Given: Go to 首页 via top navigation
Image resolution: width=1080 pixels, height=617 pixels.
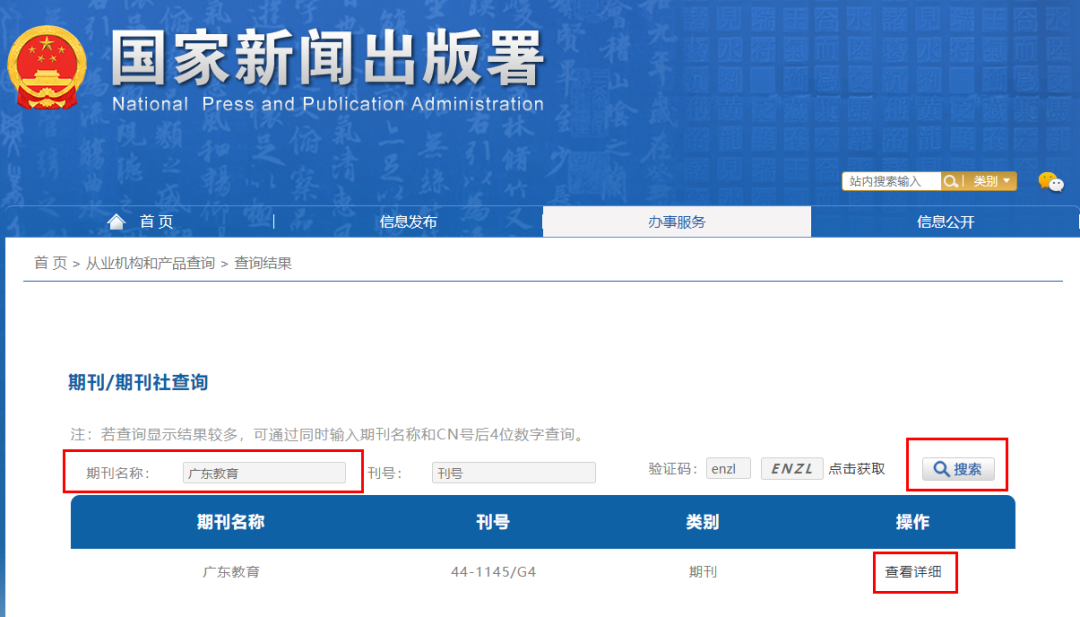Looking at the screenshot, I should click(156, 221).
